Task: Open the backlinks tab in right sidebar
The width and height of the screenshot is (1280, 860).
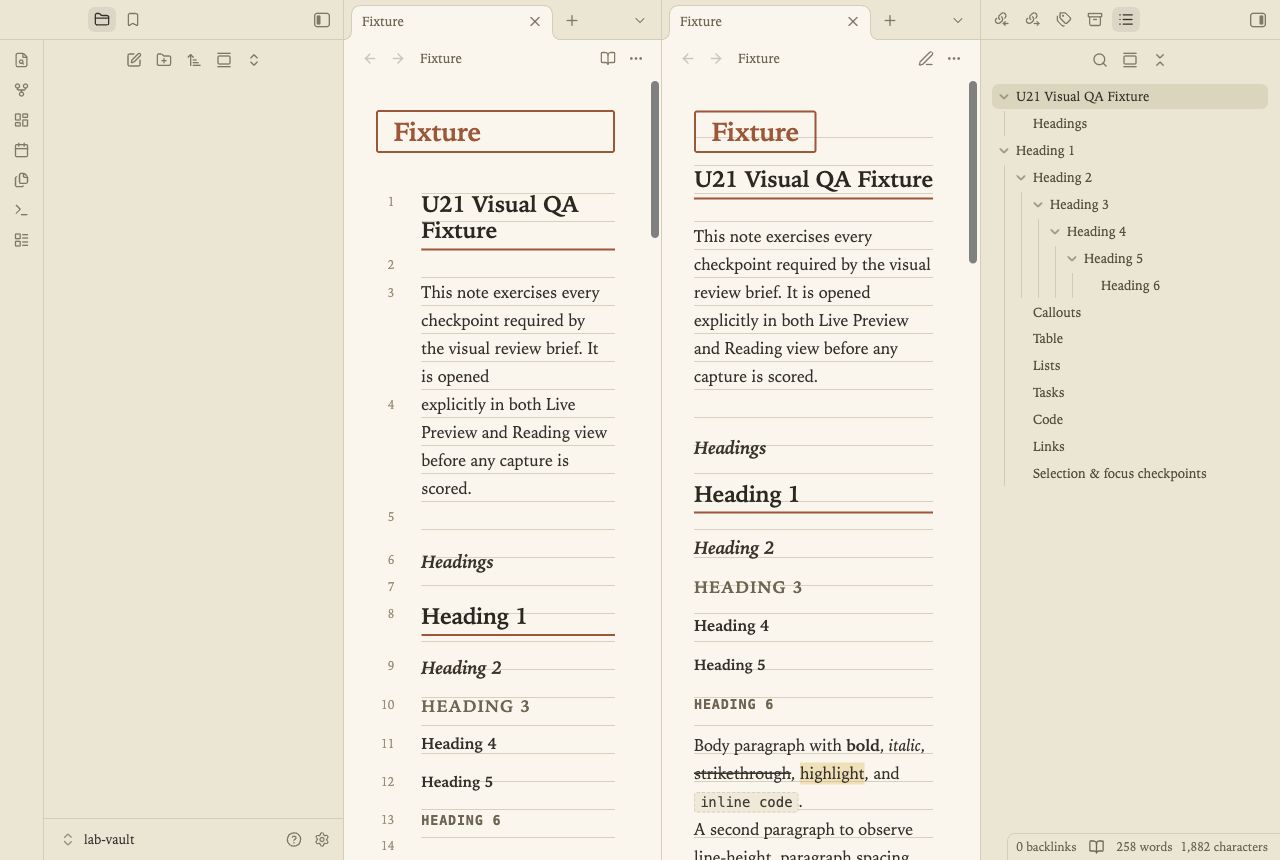Action: pyautogui.click(x=1001, y=20)
